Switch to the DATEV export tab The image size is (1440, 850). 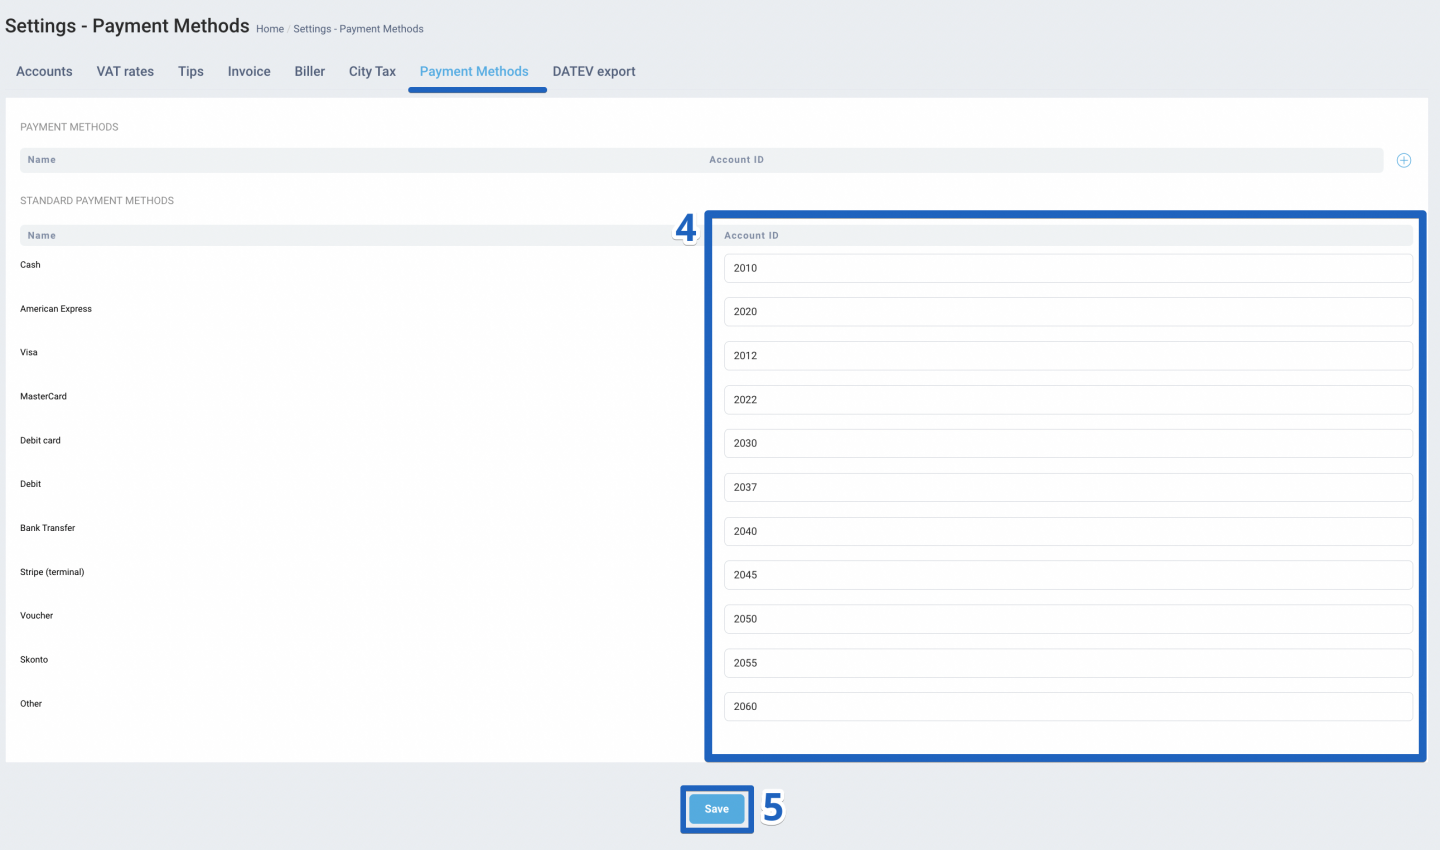coord(594,72)
